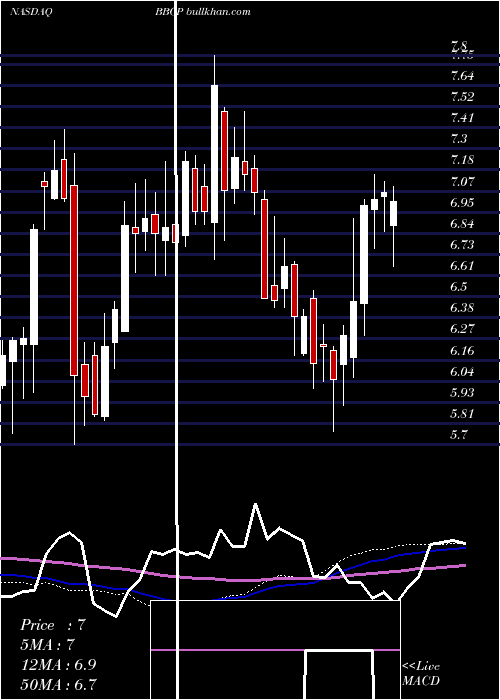The width and height of the screenshot is (500, 700).
Task: Click the 6.61 price axis label
Action: coord(462,266)
